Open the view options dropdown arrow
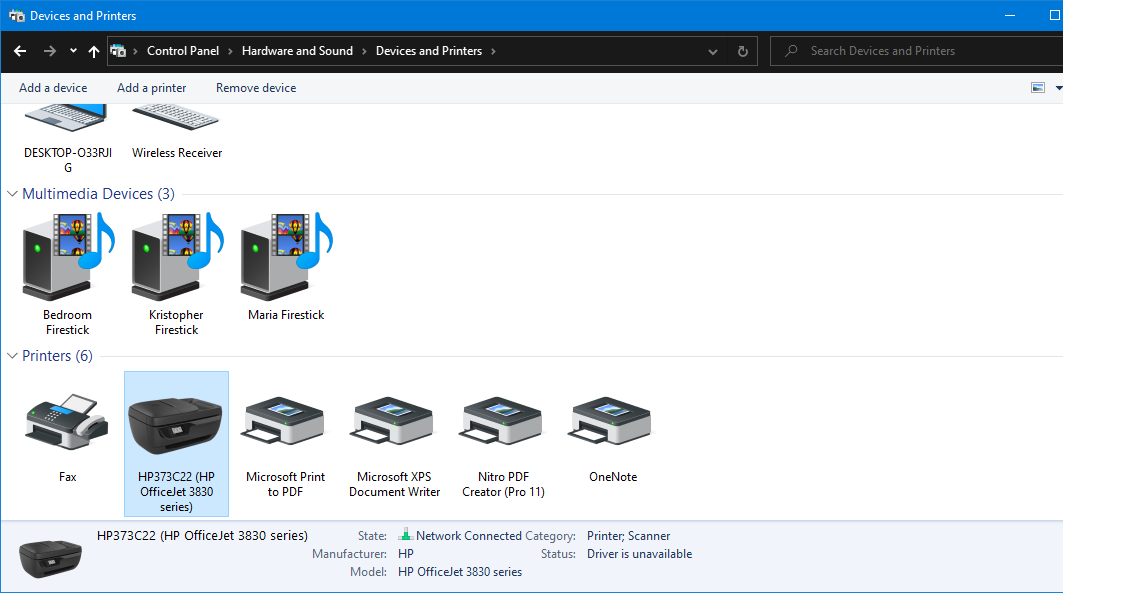 [x=1058, y=87]
